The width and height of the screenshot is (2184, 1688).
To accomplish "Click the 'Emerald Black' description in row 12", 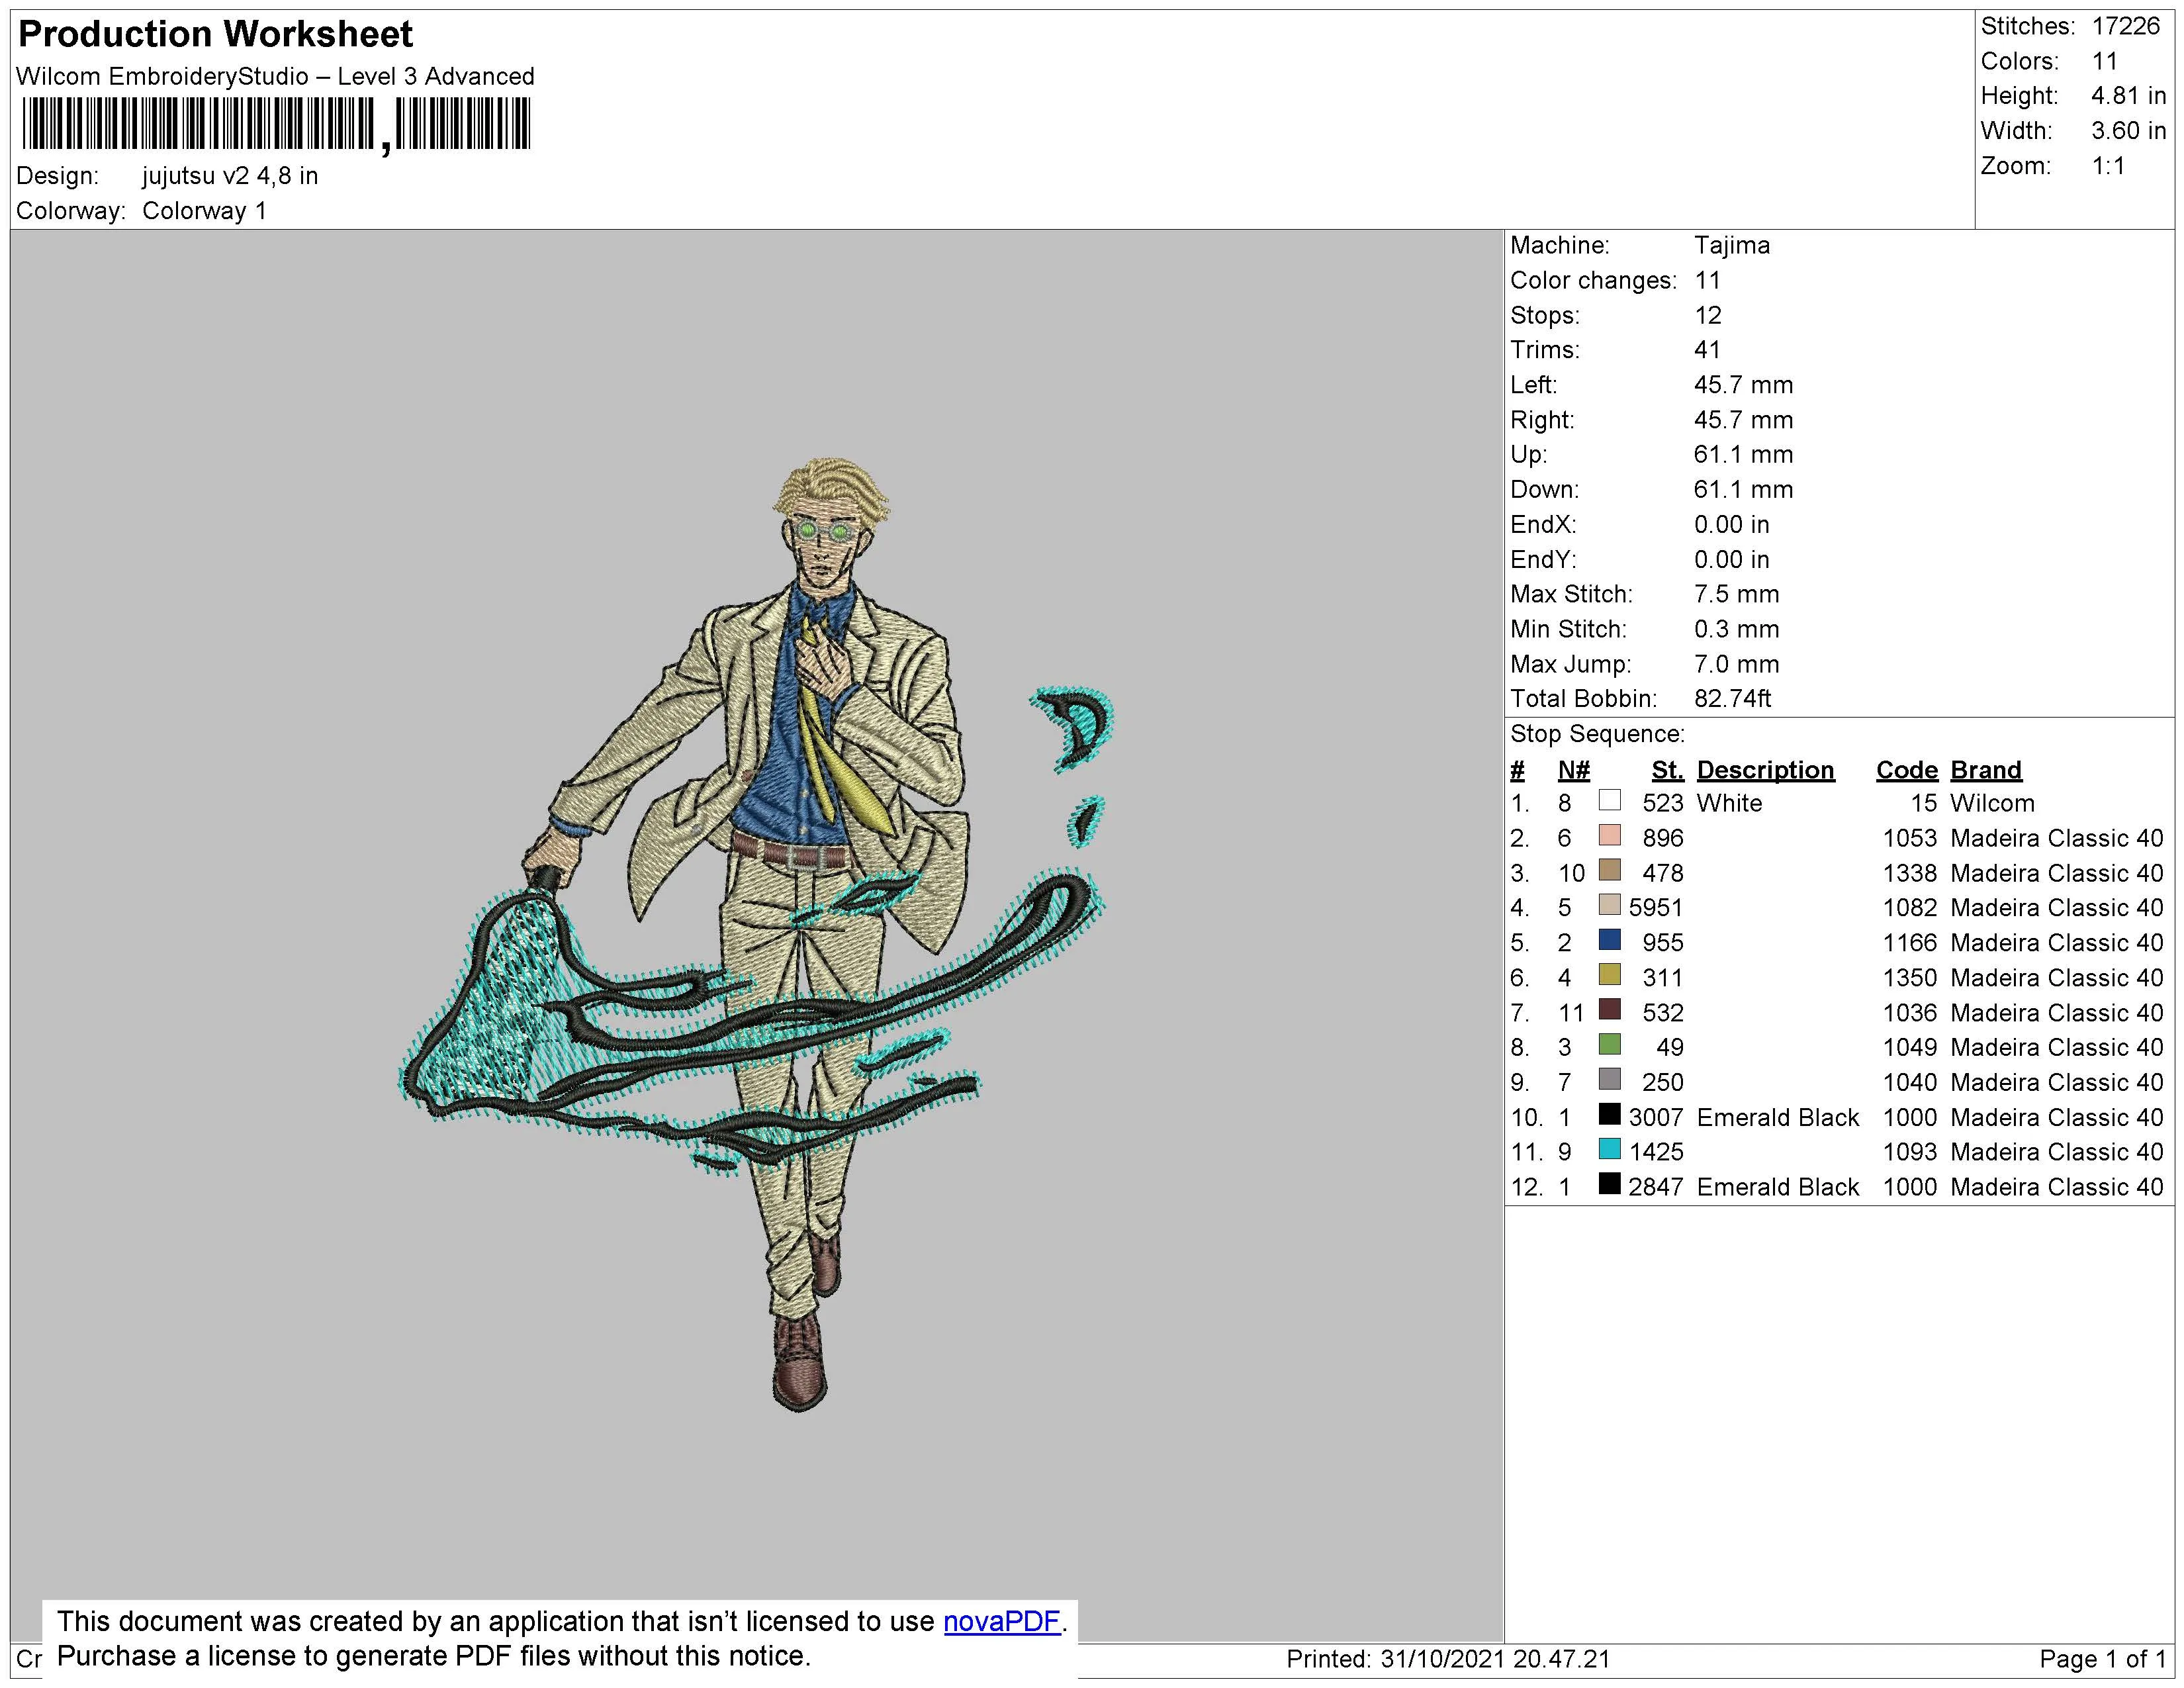I will [x=1777, y=1187].
